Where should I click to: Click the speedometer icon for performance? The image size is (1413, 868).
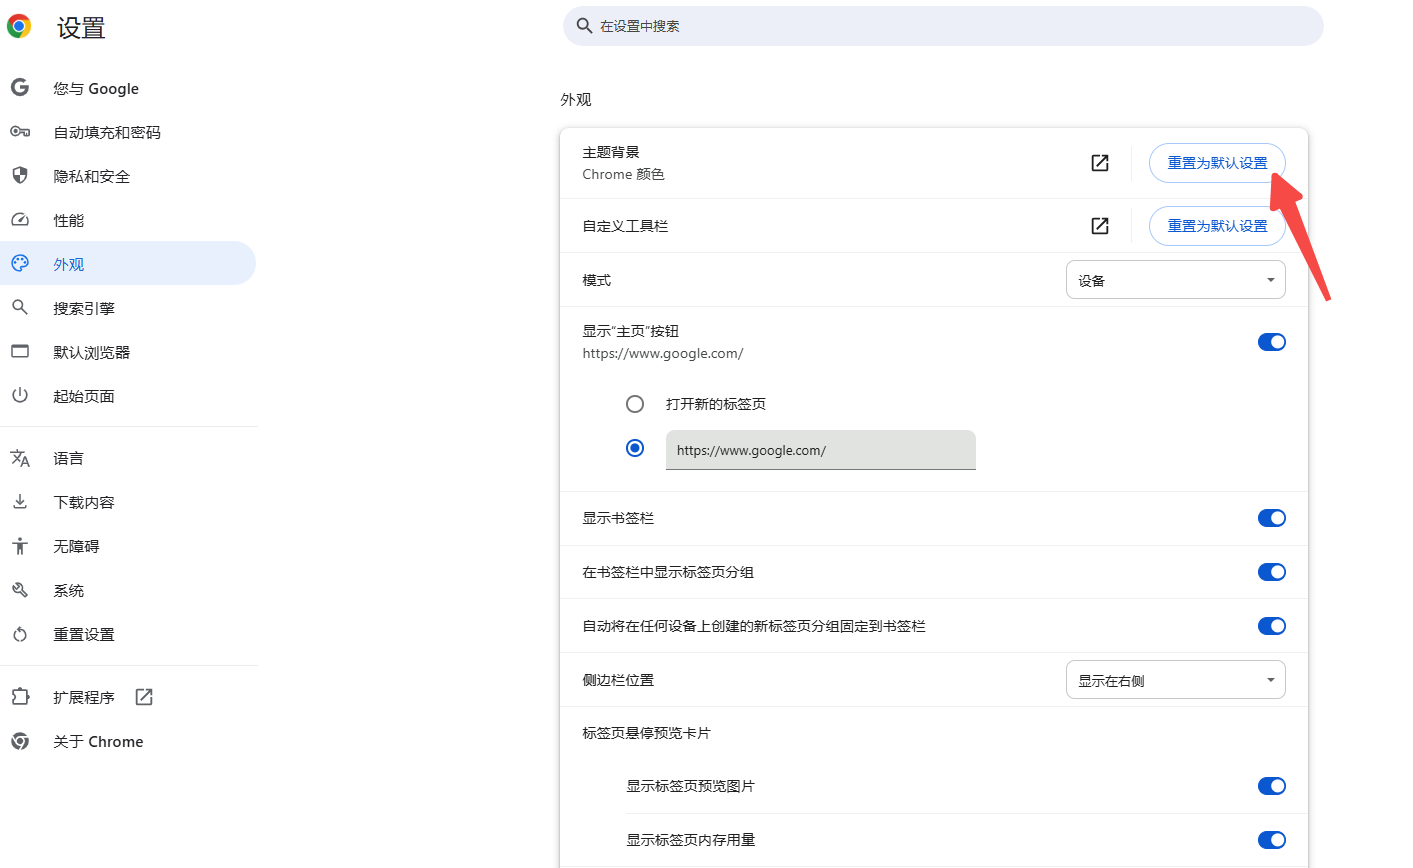point(20,220)
